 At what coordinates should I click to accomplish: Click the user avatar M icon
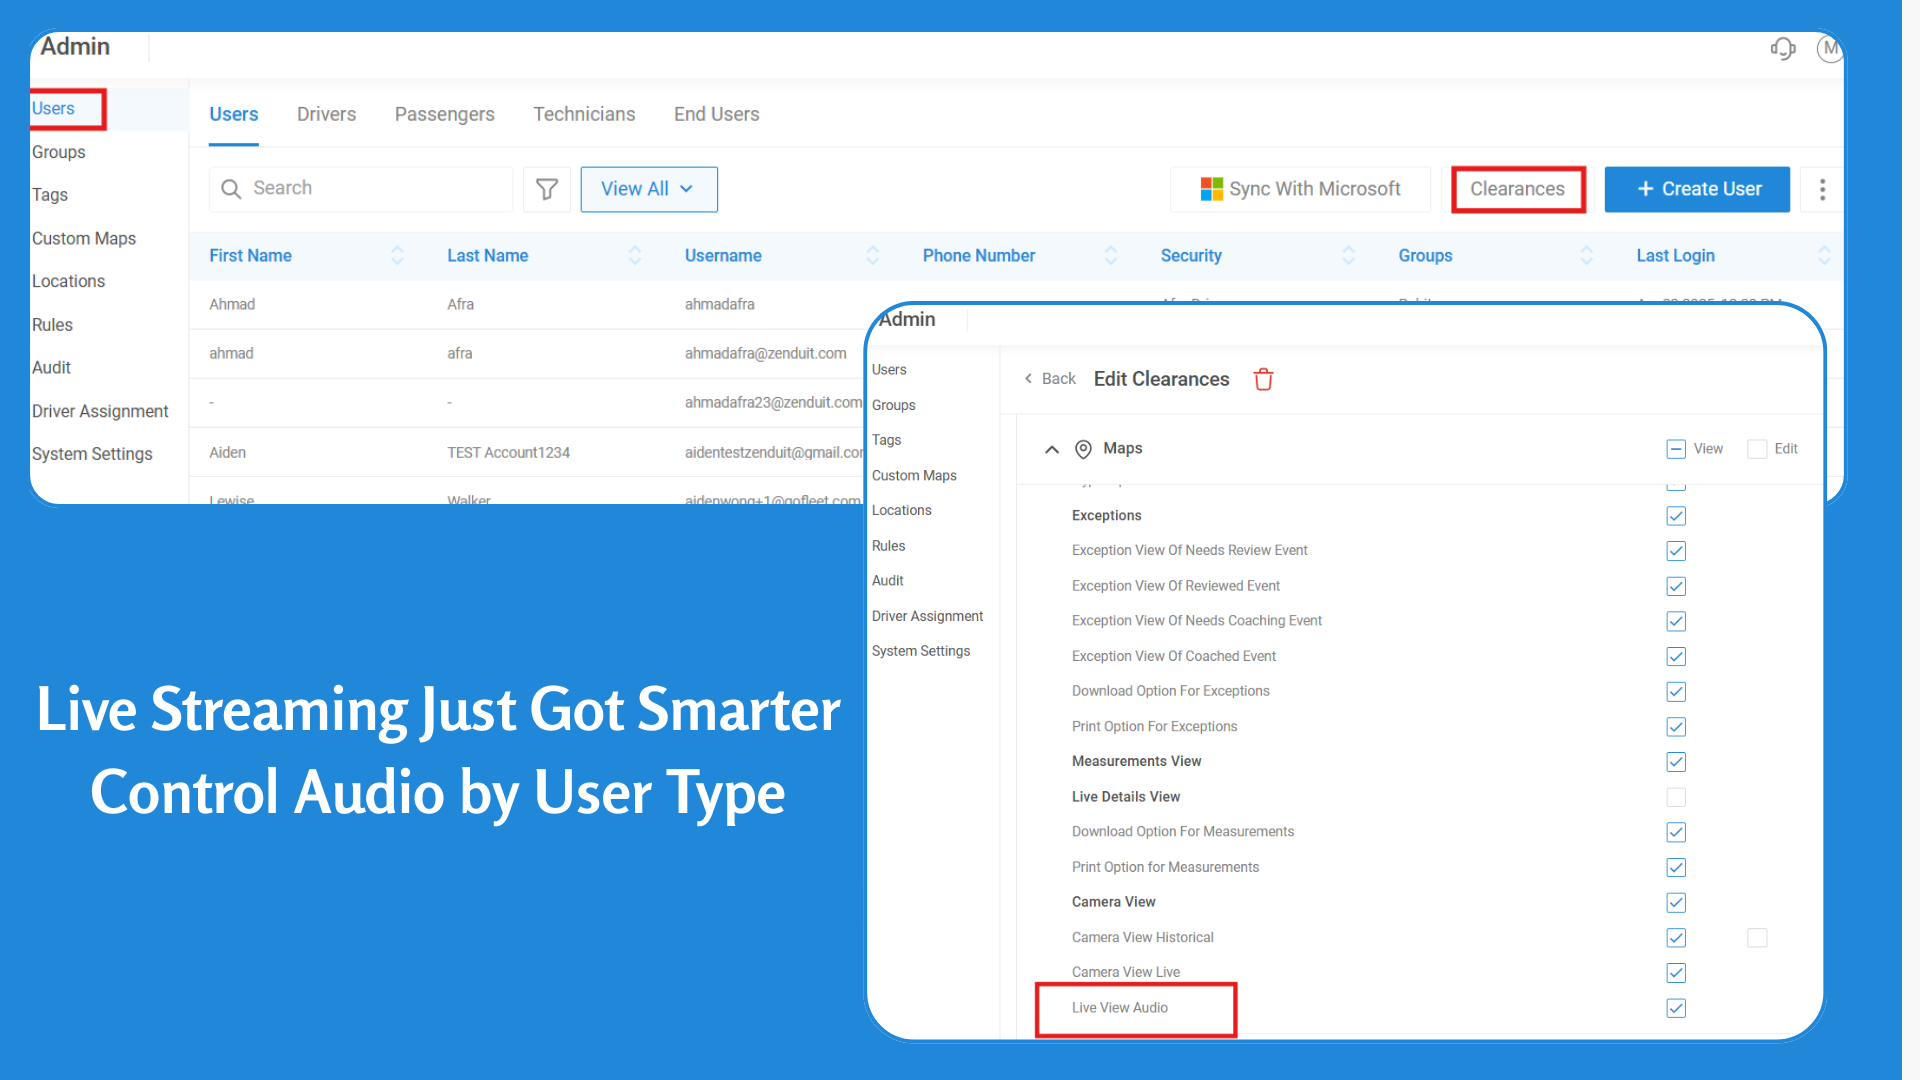tap(1829, 48)
